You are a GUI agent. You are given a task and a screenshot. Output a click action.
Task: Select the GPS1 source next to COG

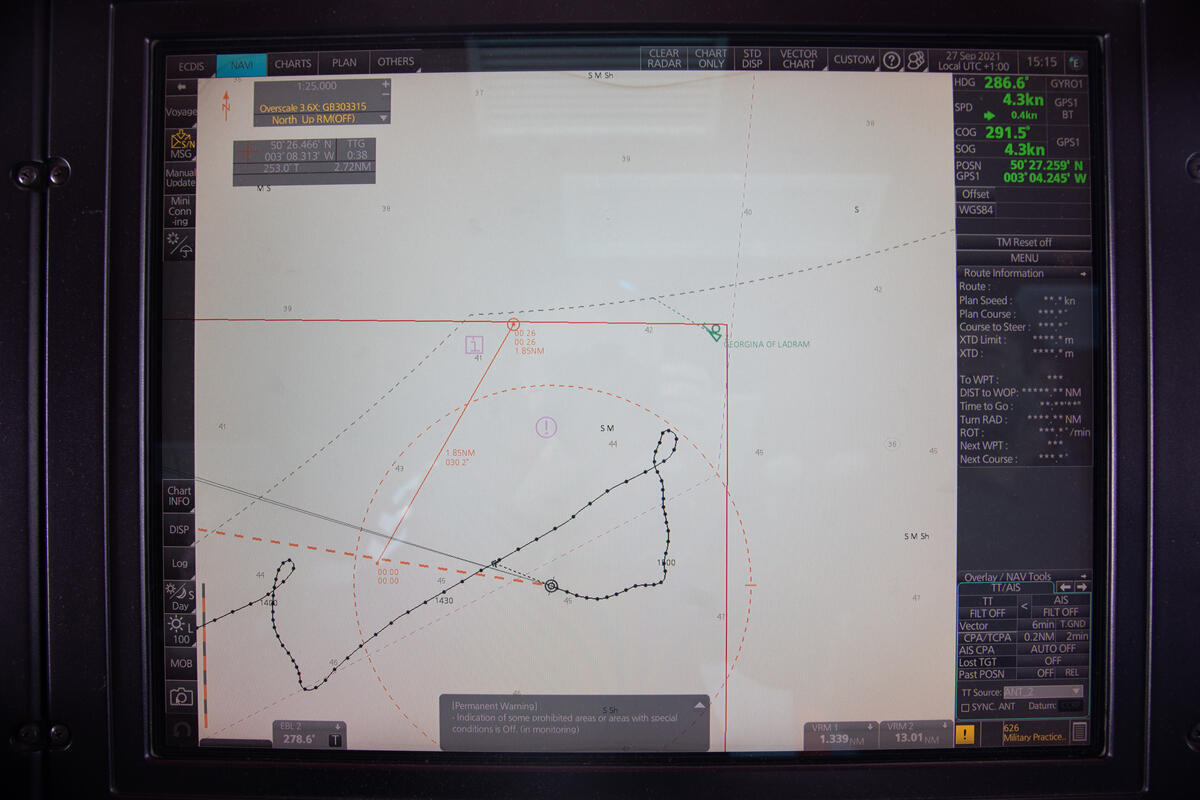[1067, 141]
